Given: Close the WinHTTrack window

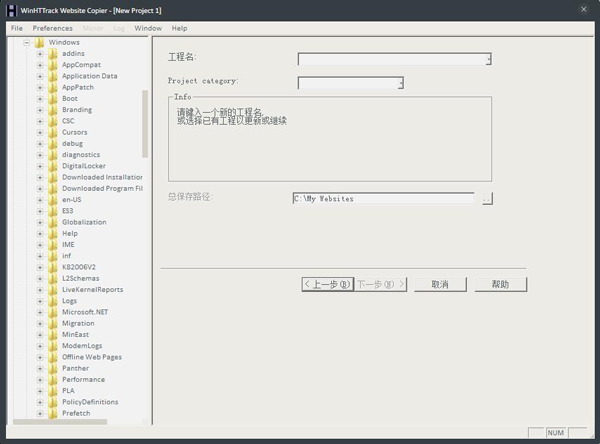Looking at the screenshot, I should (584, 9).
